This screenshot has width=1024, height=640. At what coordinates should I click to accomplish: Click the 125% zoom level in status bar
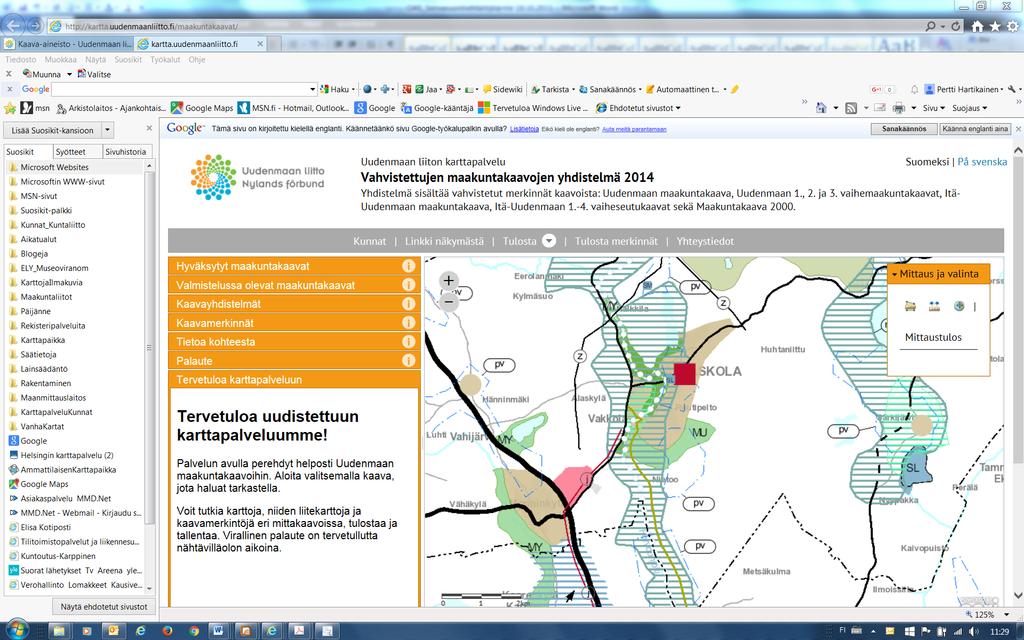click(x=984, y=615)
